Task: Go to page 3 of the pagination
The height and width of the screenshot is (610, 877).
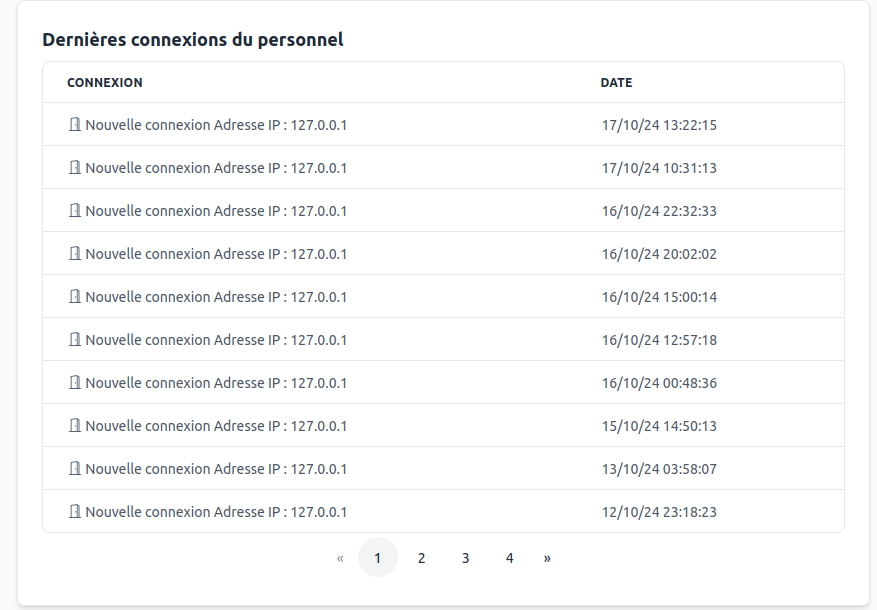Action: (x=465, y=557)
